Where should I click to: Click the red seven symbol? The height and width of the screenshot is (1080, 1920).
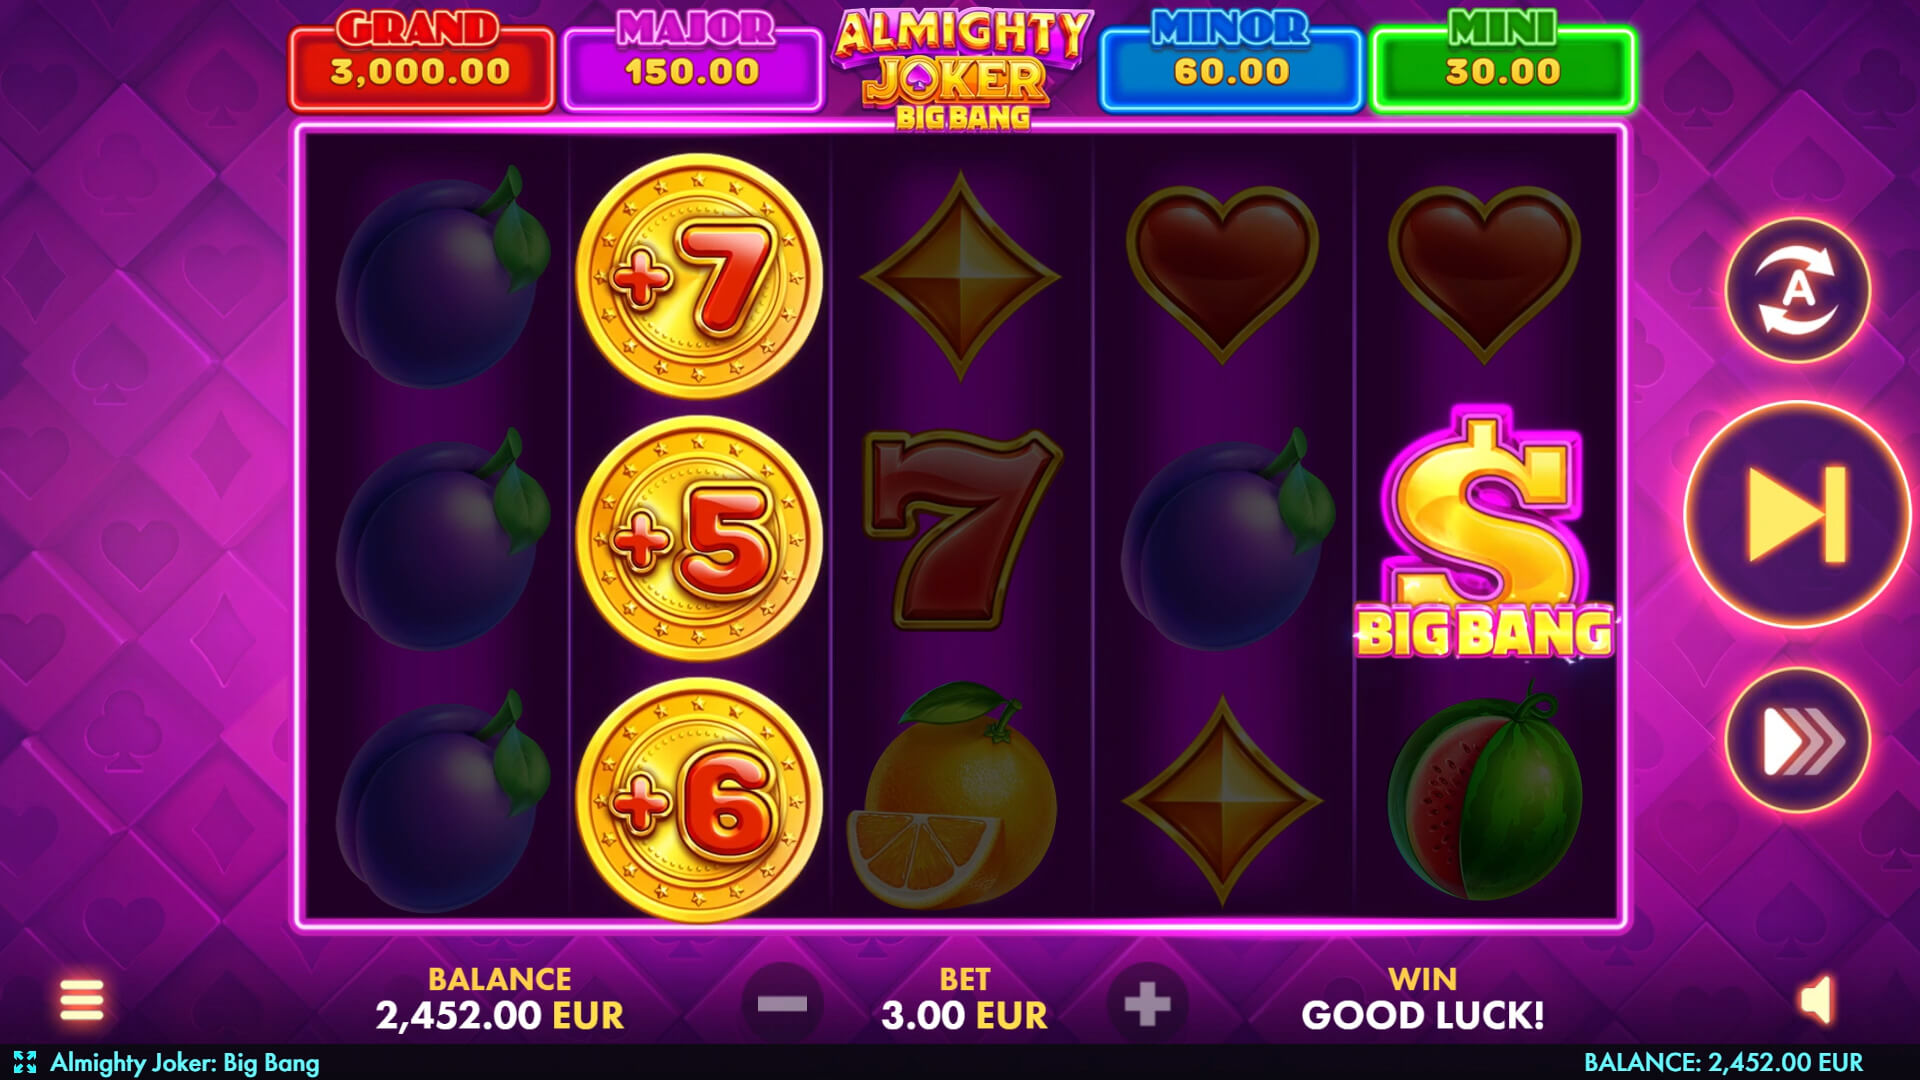961,529
